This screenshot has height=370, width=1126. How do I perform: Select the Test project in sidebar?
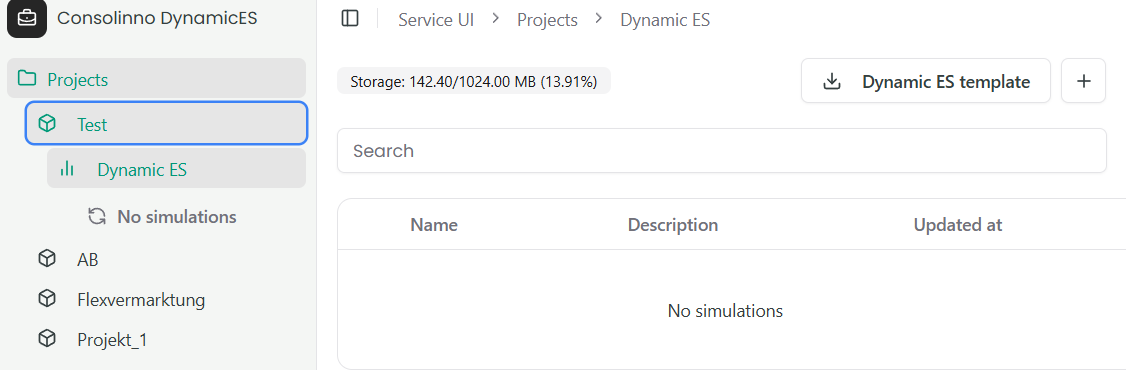tap(167, 124)
